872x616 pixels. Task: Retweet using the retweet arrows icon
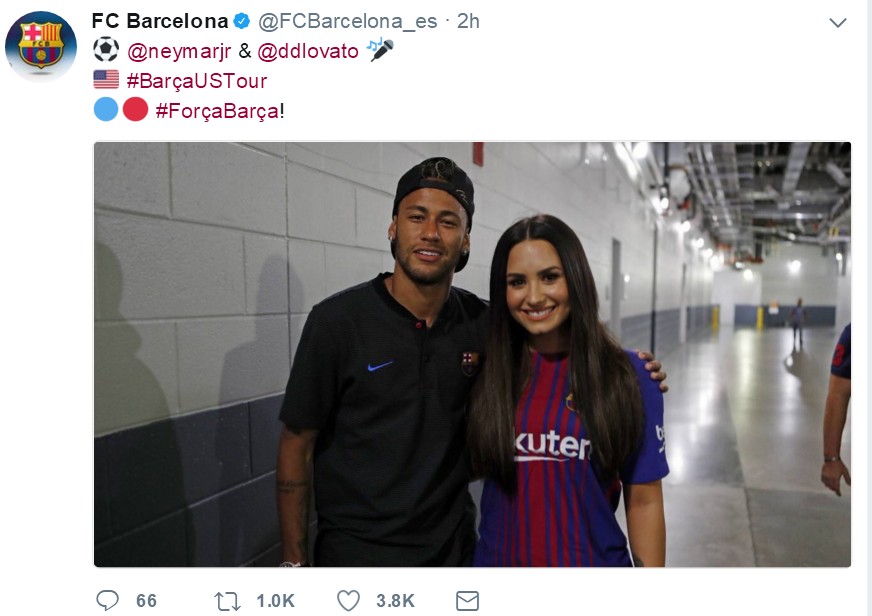coord(227,600)
